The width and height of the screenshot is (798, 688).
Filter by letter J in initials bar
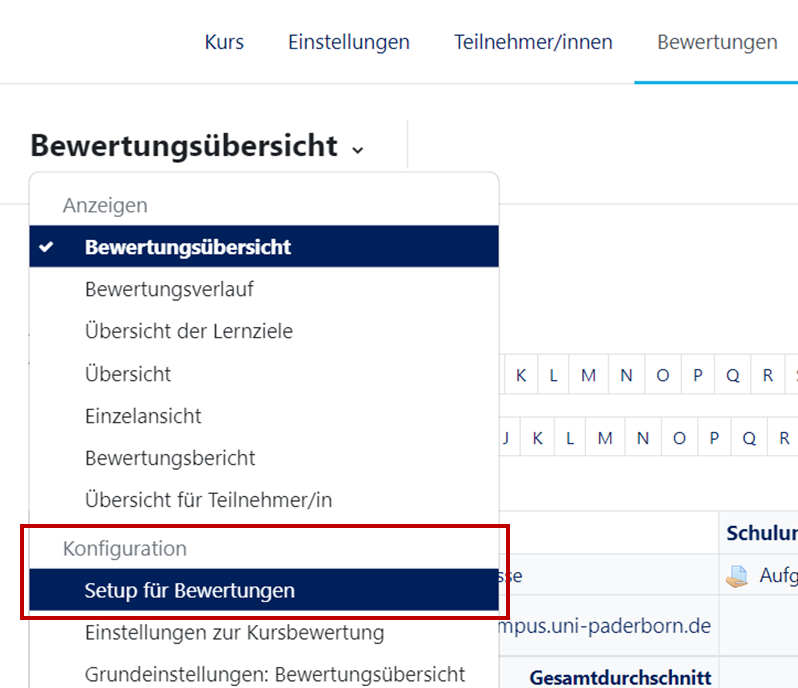coord(507,438)
